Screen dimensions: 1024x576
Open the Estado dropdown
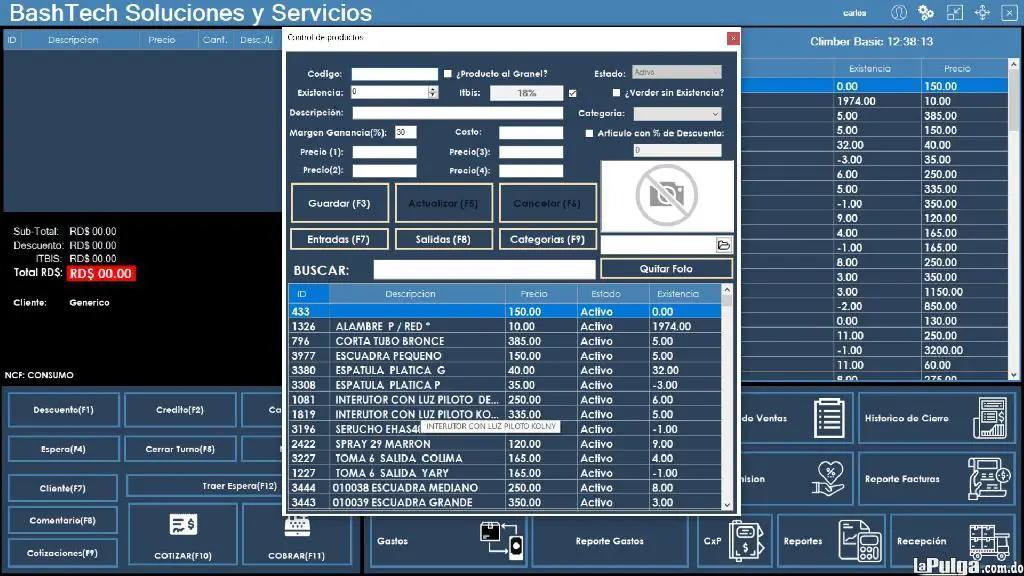[x=677, y=72]
